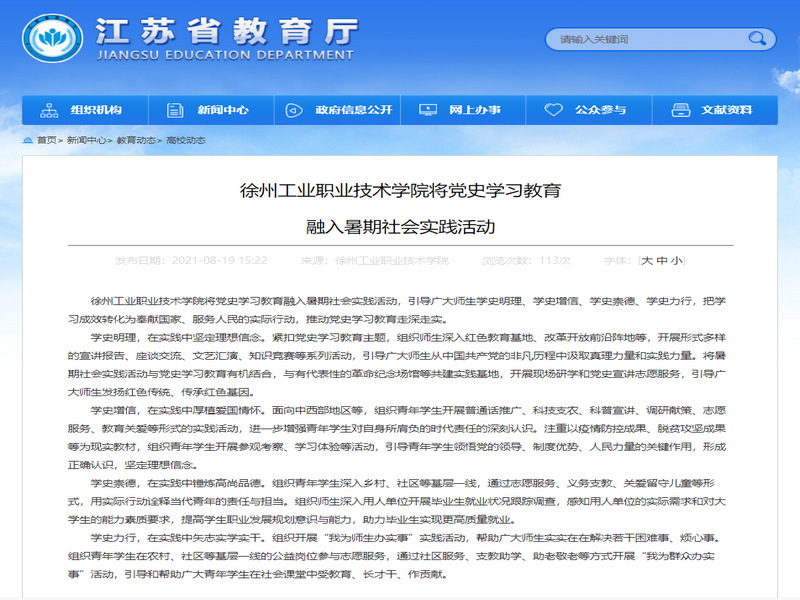
Task: Click the home icon in the breadcrumb
Action: pos(28,141)
